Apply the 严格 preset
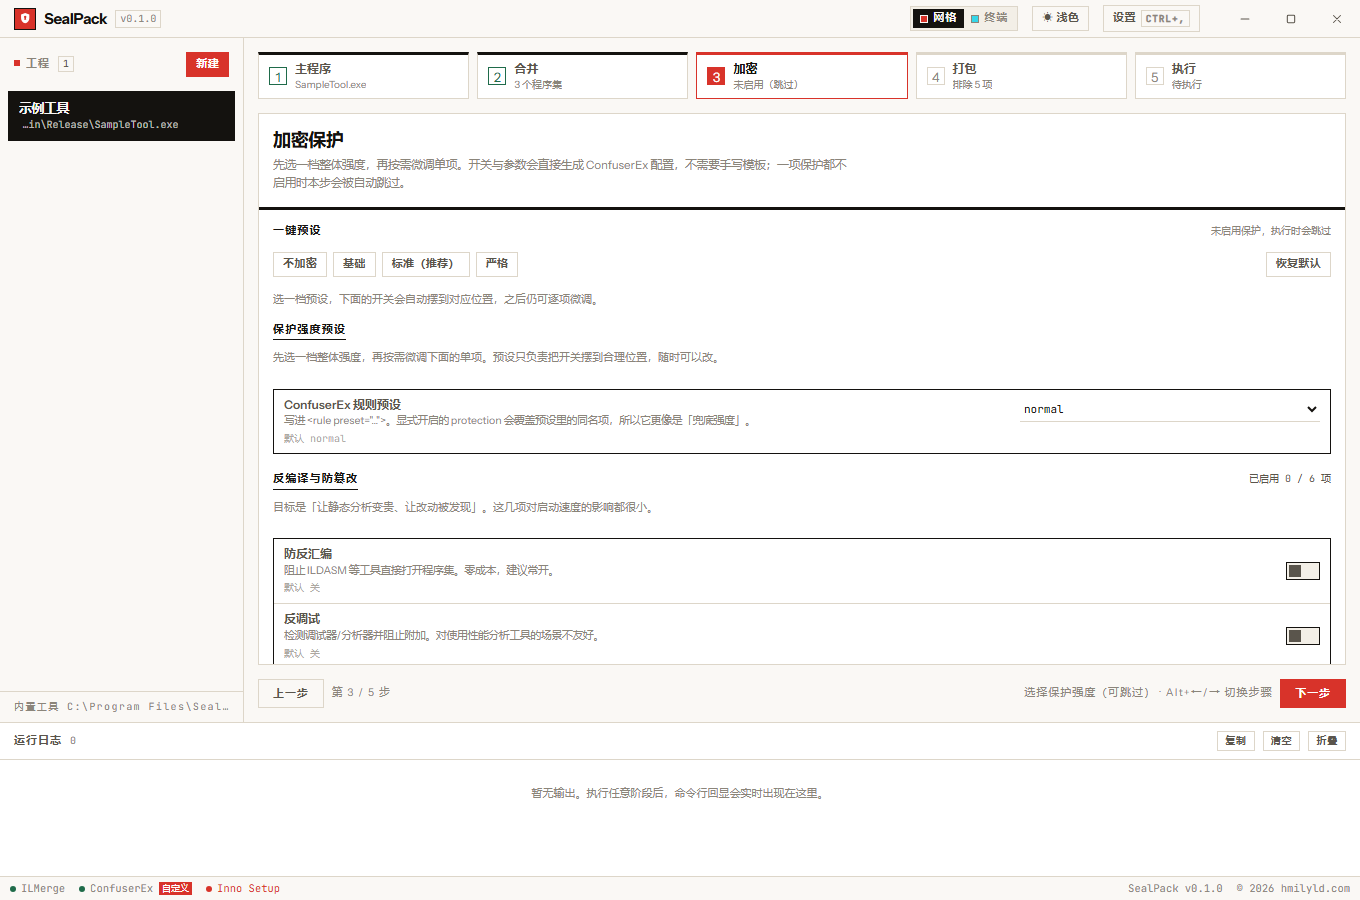This screenshot has height=900, width=1360. pos(497,264)
